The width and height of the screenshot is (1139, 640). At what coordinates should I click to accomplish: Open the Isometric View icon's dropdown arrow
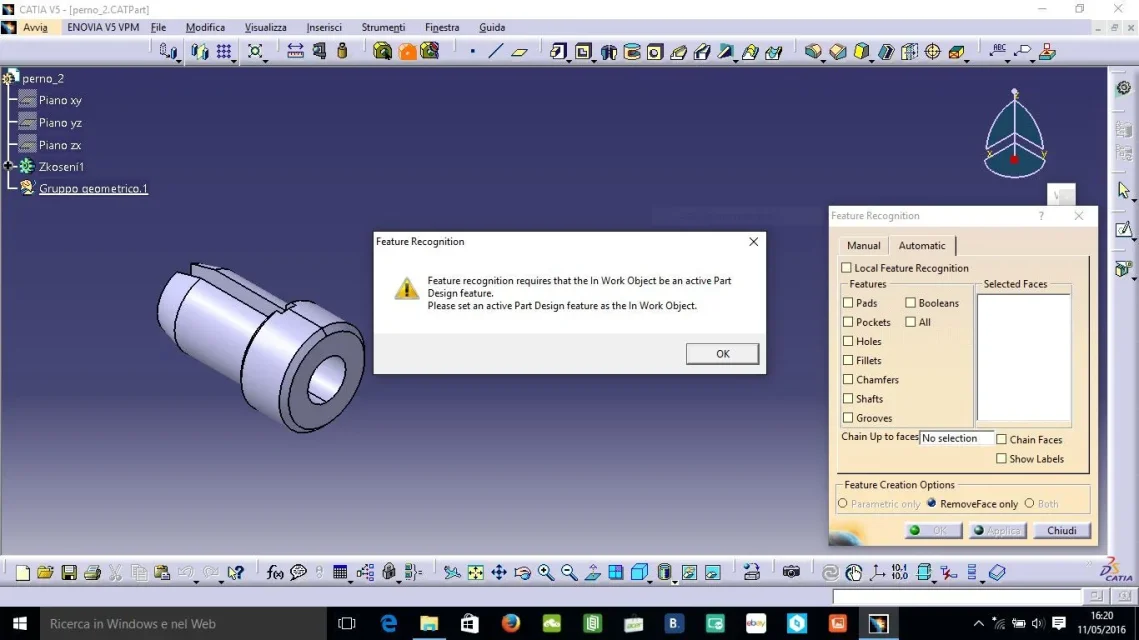[x=649, y=582]
